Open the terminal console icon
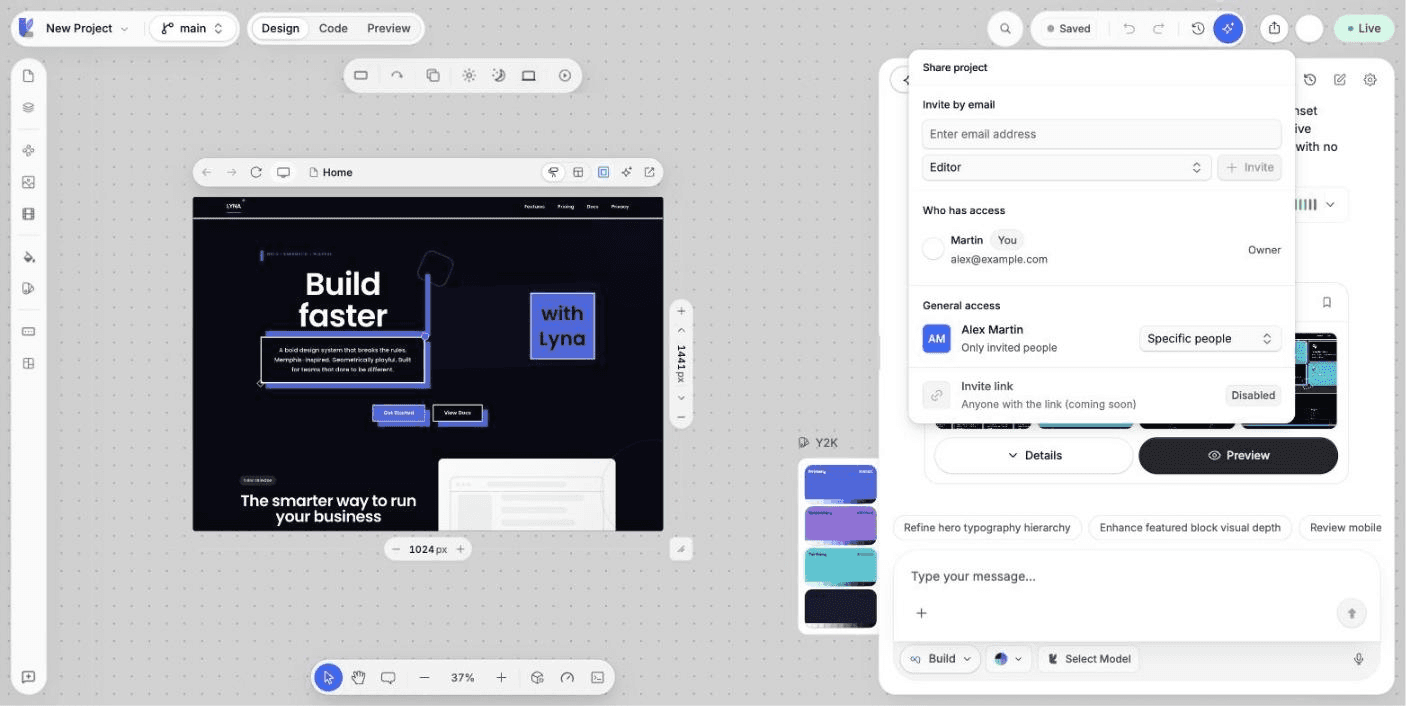The height and width of the screenshot is (706, 1406). pos(597,677)
